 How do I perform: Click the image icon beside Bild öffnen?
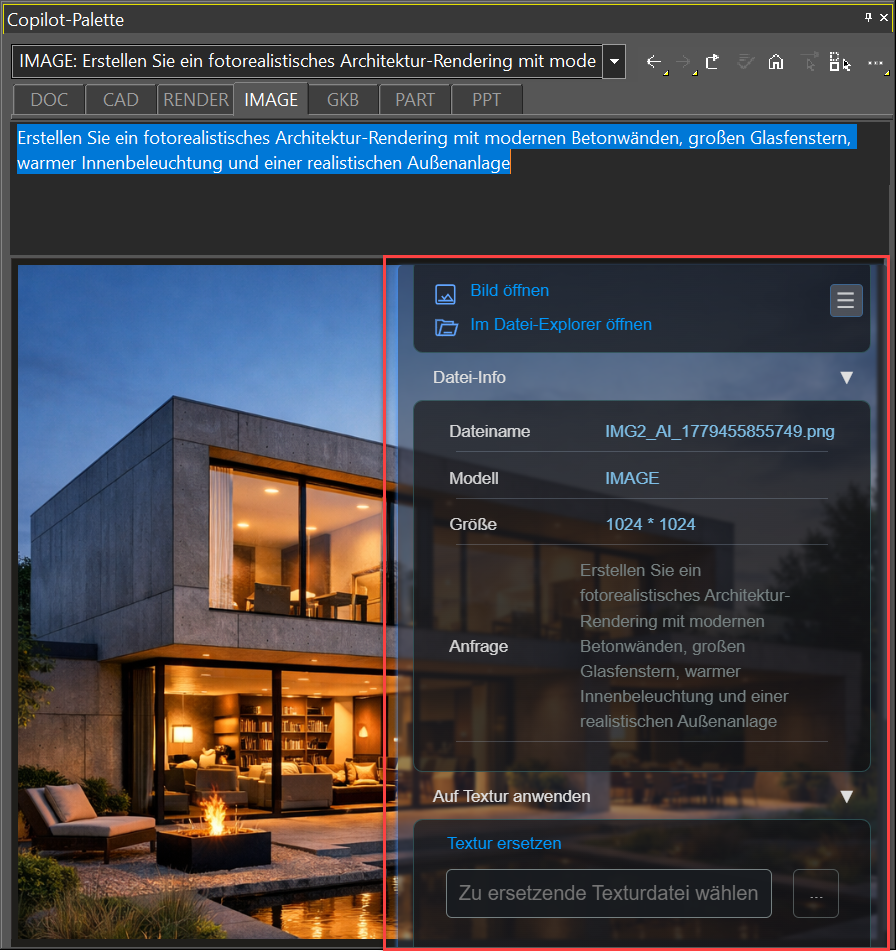tap(445, 294)
